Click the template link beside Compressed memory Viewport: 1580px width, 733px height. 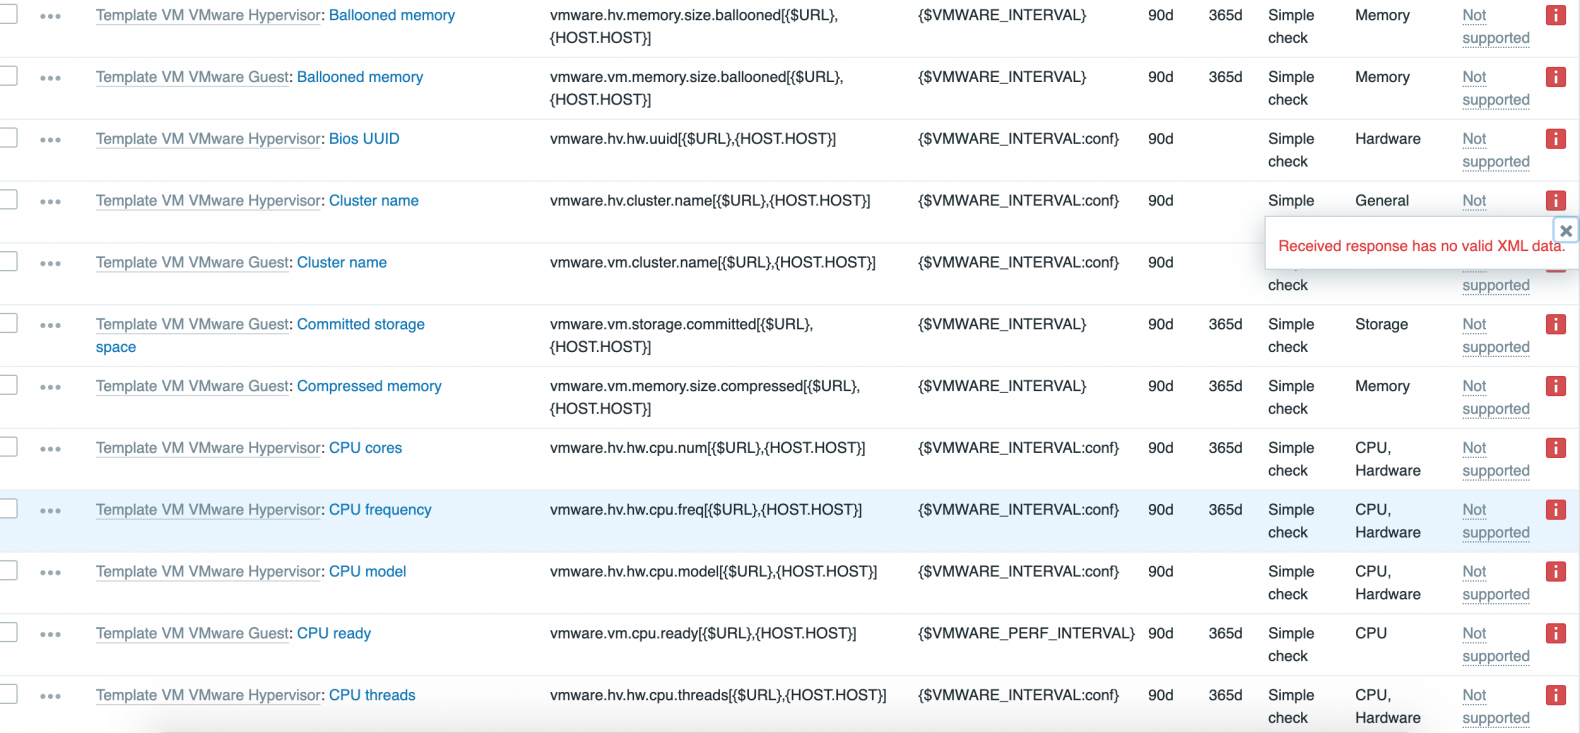coord(193,386)
